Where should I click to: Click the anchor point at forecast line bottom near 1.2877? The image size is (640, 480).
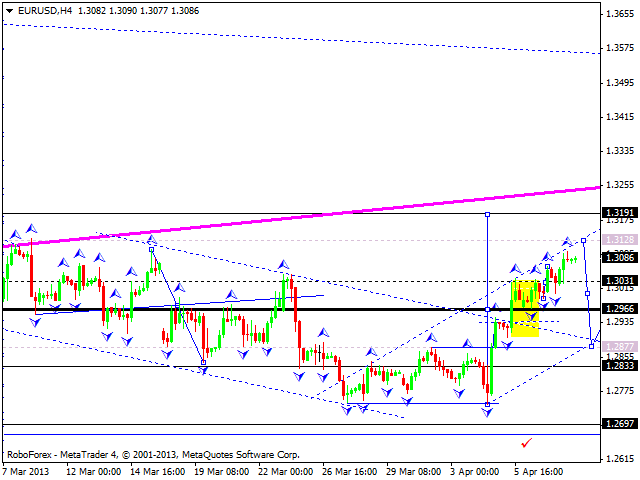(592, 346)
